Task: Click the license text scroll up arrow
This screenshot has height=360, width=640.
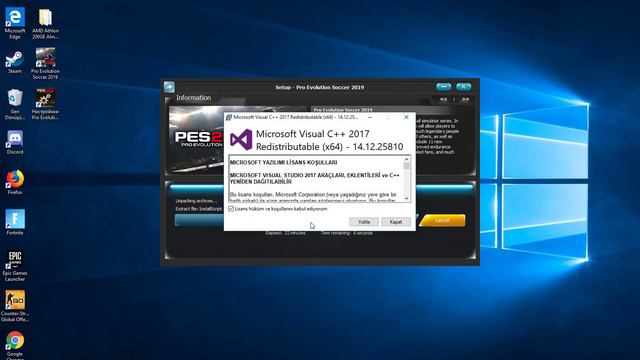Action: (407, 159)
